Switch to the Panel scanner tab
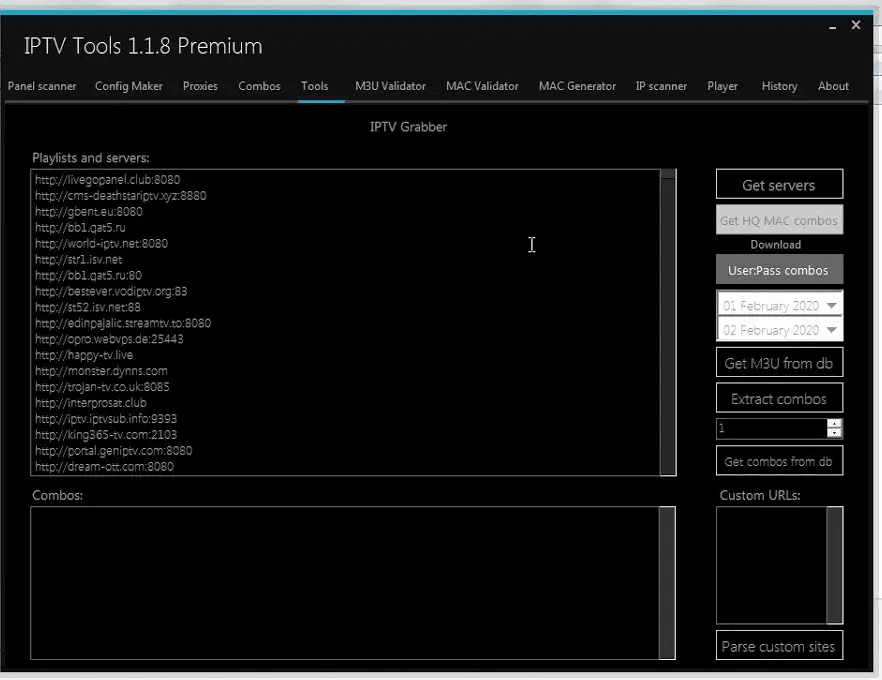 (42, 87)
